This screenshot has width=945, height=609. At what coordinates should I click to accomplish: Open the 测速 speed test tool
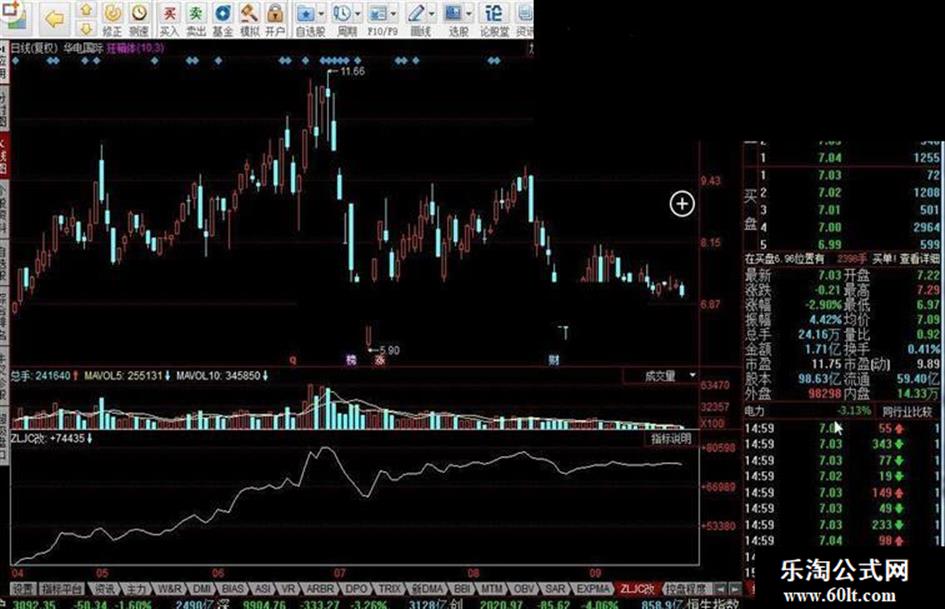click(139, 19)
